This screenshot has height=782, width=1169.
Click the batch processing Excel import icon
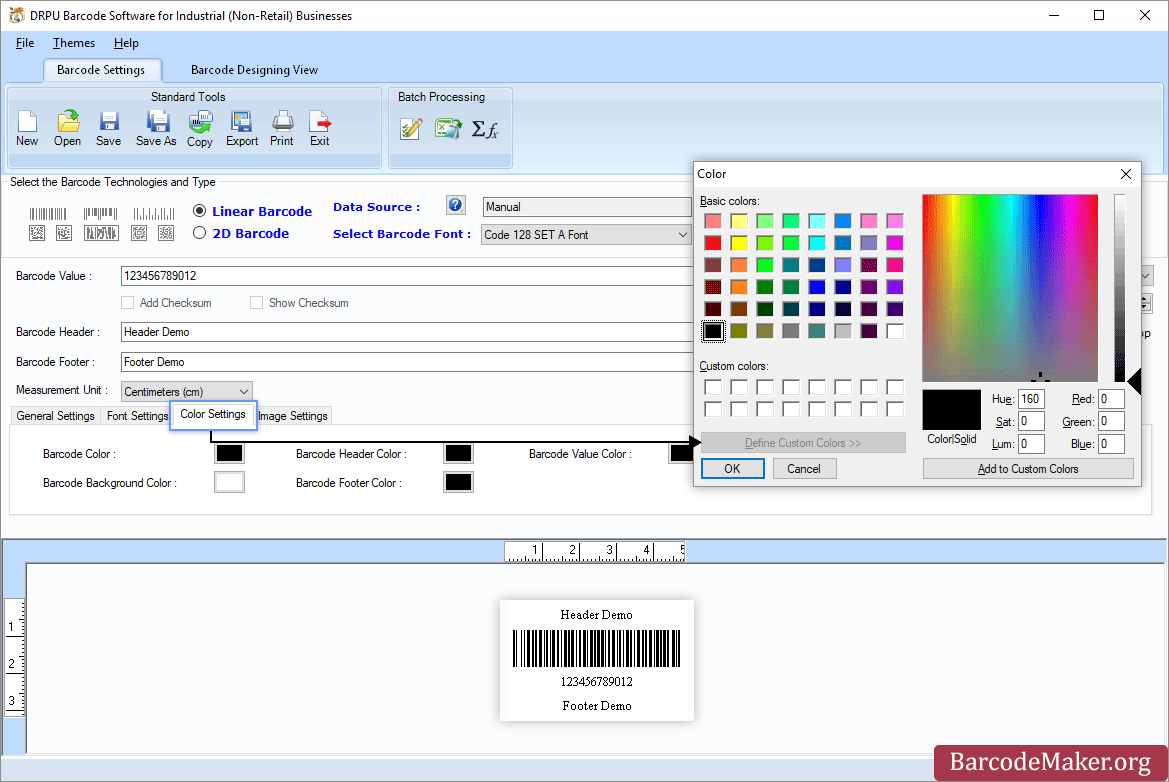tap(448, 129)
